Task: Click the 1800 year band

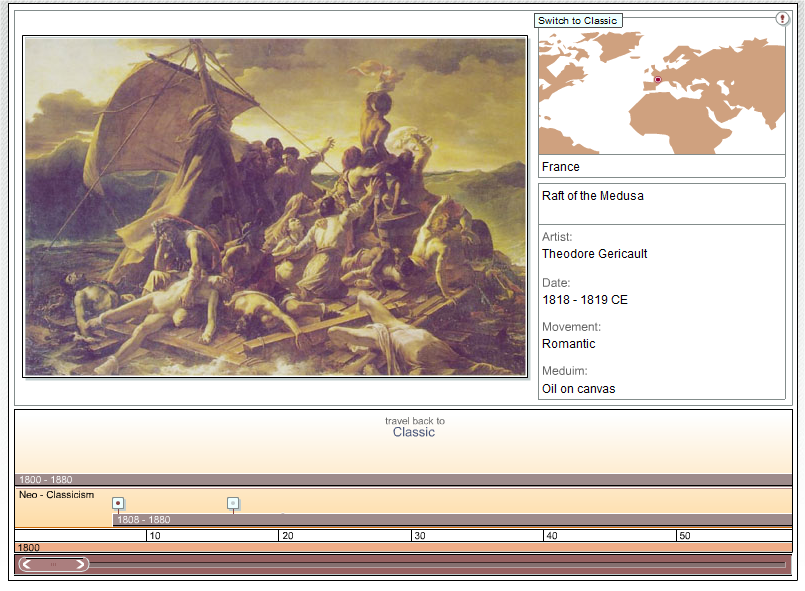Action: tap(403, 547)
